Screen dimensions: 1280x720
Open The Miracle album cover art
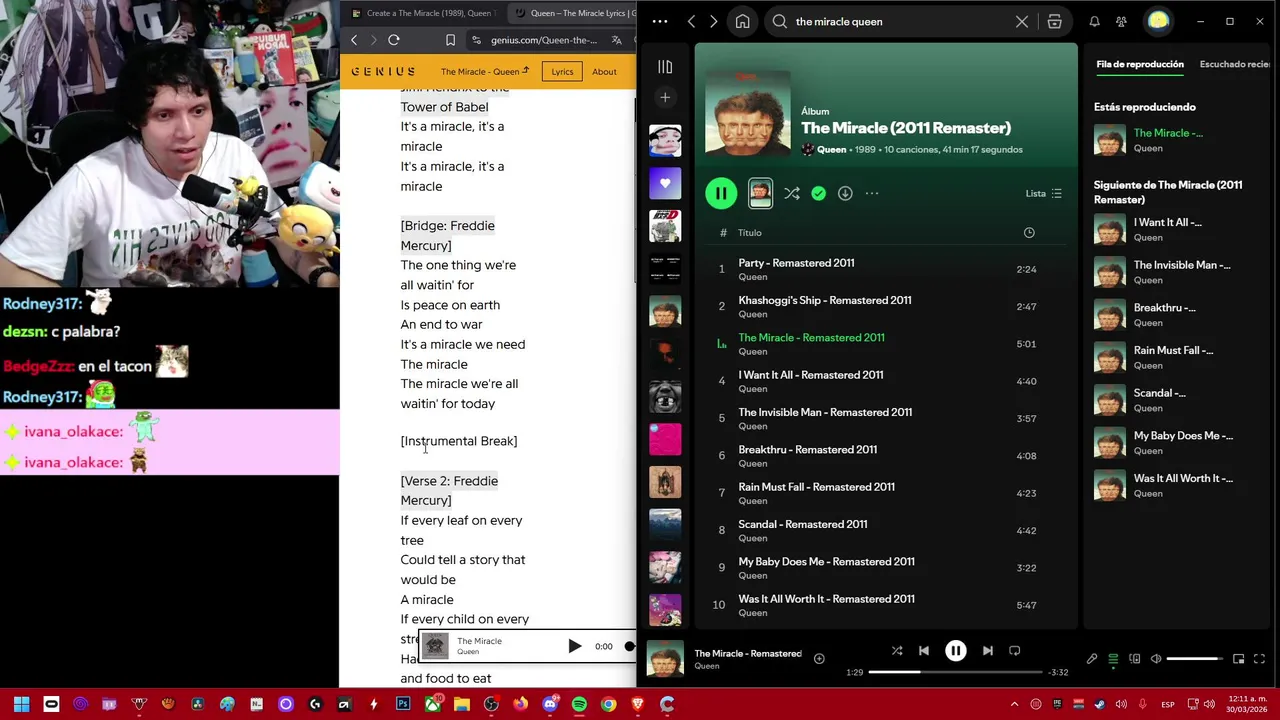pyautogui.click(x=747, y=112)
